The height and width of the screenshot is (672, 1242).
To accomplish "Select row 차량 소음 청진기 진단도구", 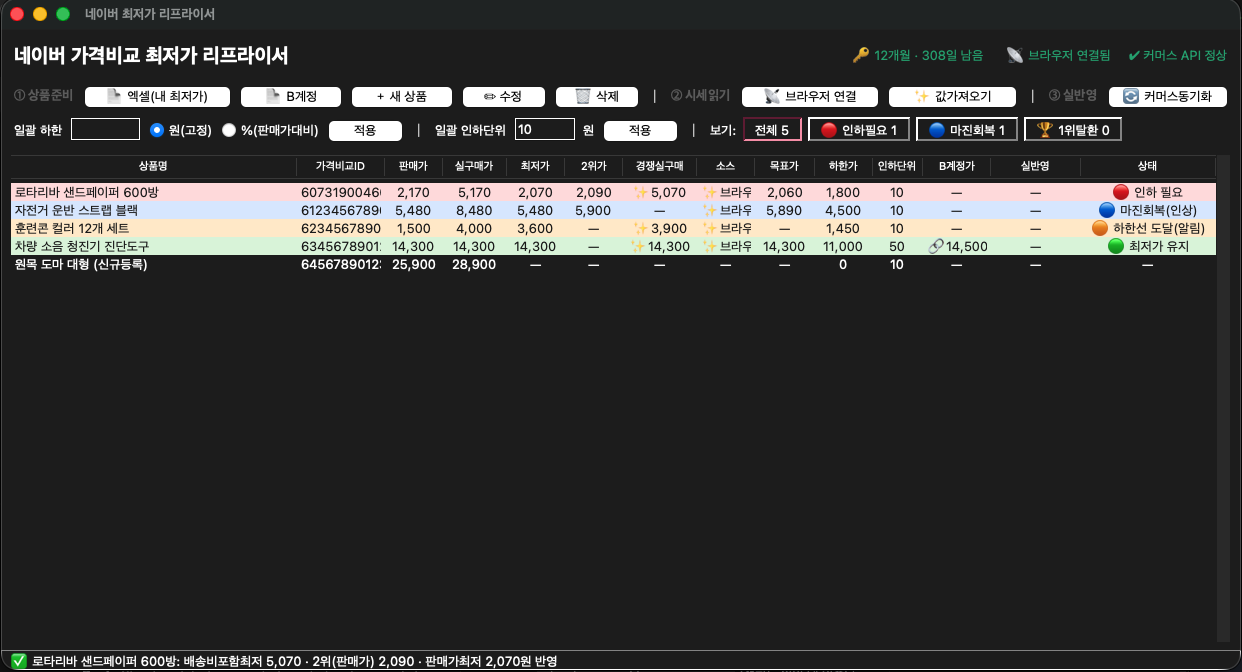I will (x=613, y=246).
